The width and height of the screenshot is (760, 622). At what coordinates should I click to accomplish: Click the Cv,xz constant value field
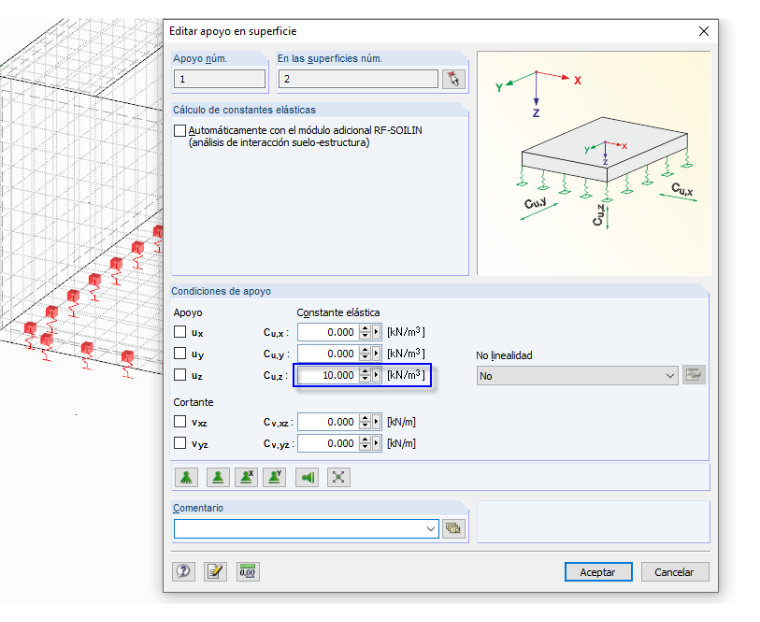(x=329, y=422)
